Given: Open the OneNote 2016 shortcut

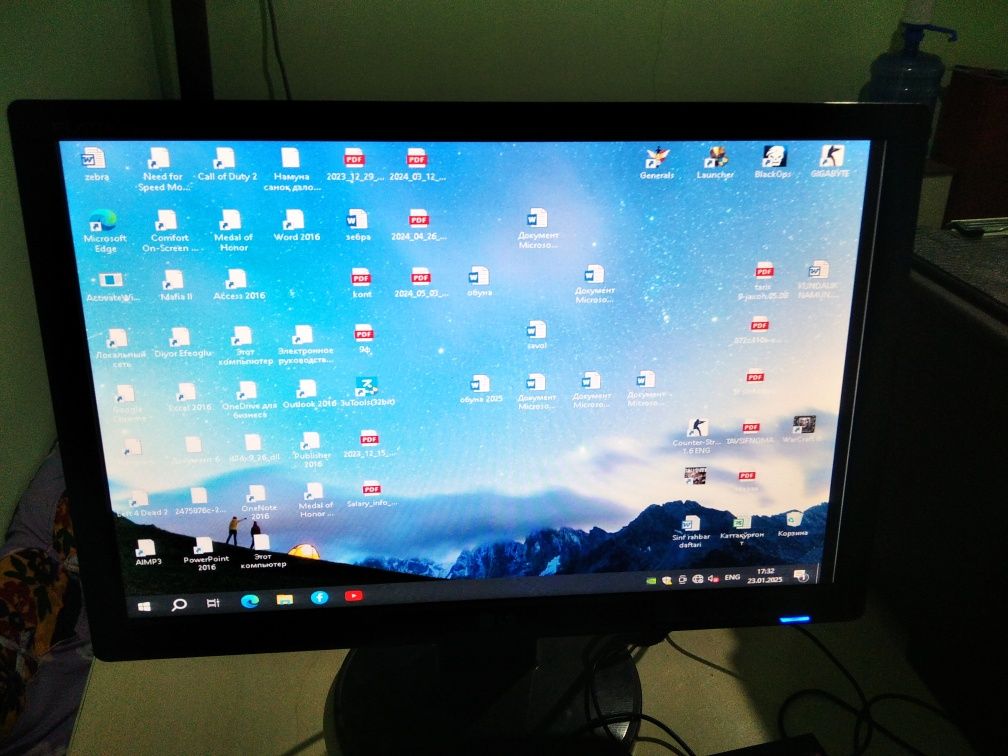Looking at the screenshot, I should click(x=258, y=503).
